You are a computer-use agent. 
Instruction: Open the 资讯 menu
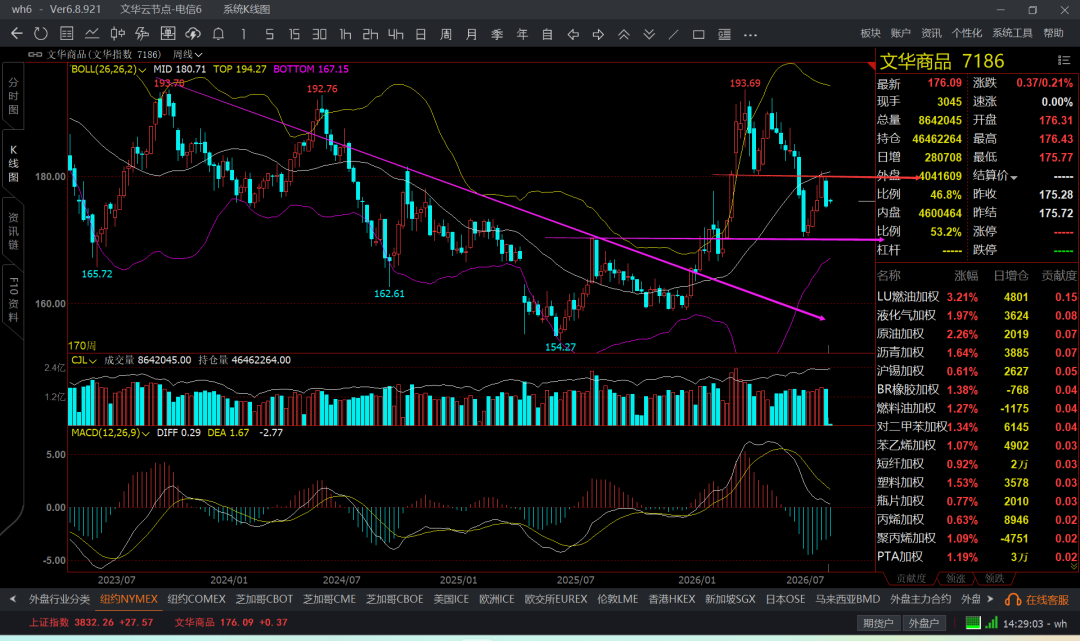pos(931,33)
